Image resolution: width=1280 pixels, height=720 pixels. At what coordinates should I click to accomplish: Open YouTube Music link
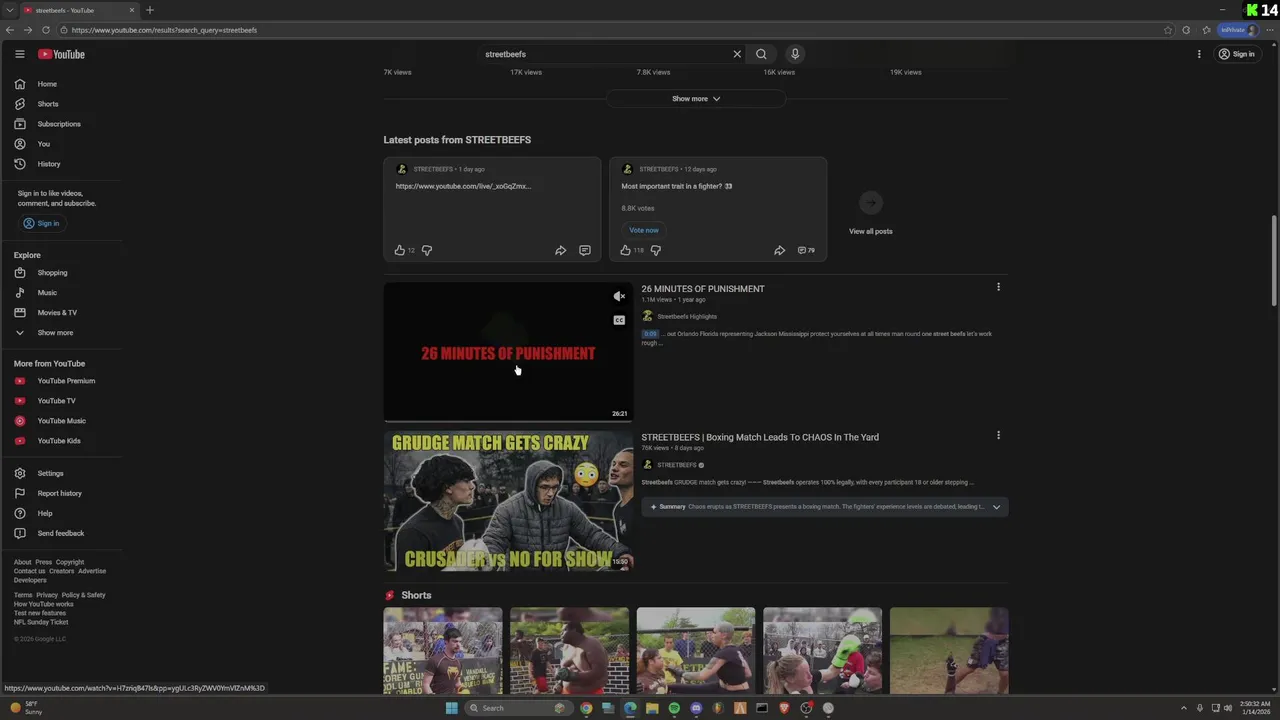click(61, 421)
